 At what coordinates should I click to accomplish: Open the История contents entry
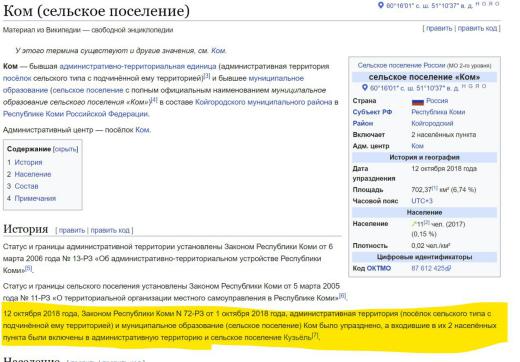tap(28, 162)
